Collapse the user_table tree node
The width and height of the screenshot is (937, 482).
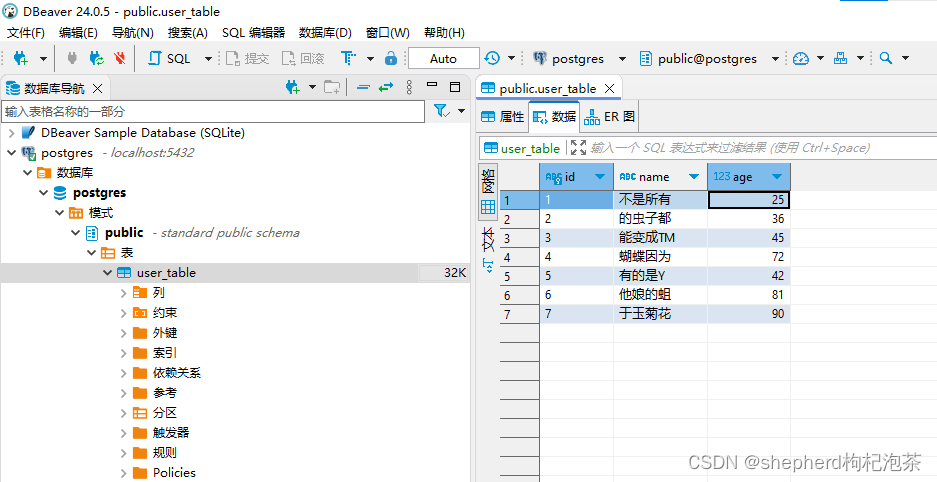[108, 272]
